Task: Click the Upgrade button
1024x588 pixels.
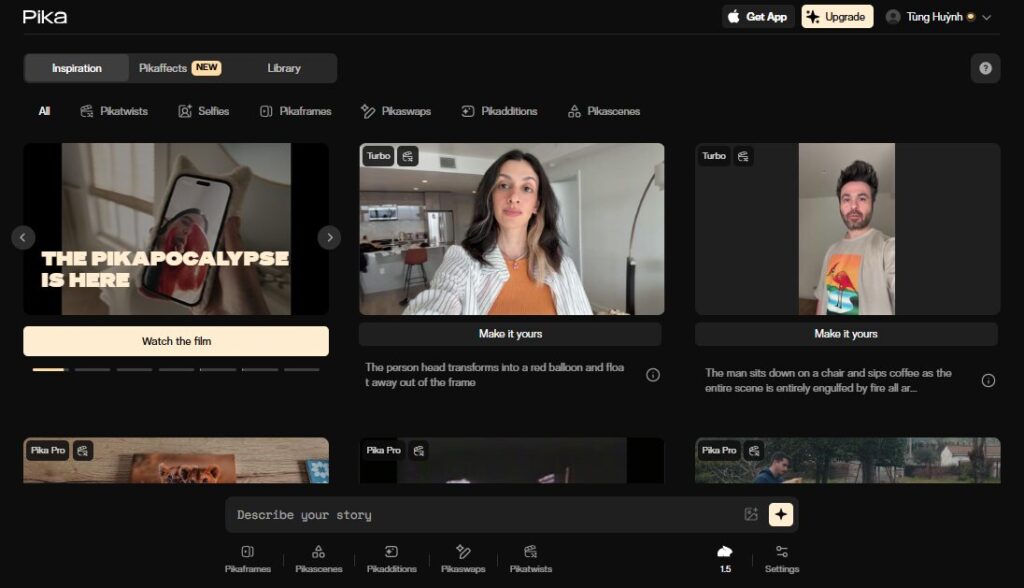Action: pyautogui.click(x=837, y=17)
